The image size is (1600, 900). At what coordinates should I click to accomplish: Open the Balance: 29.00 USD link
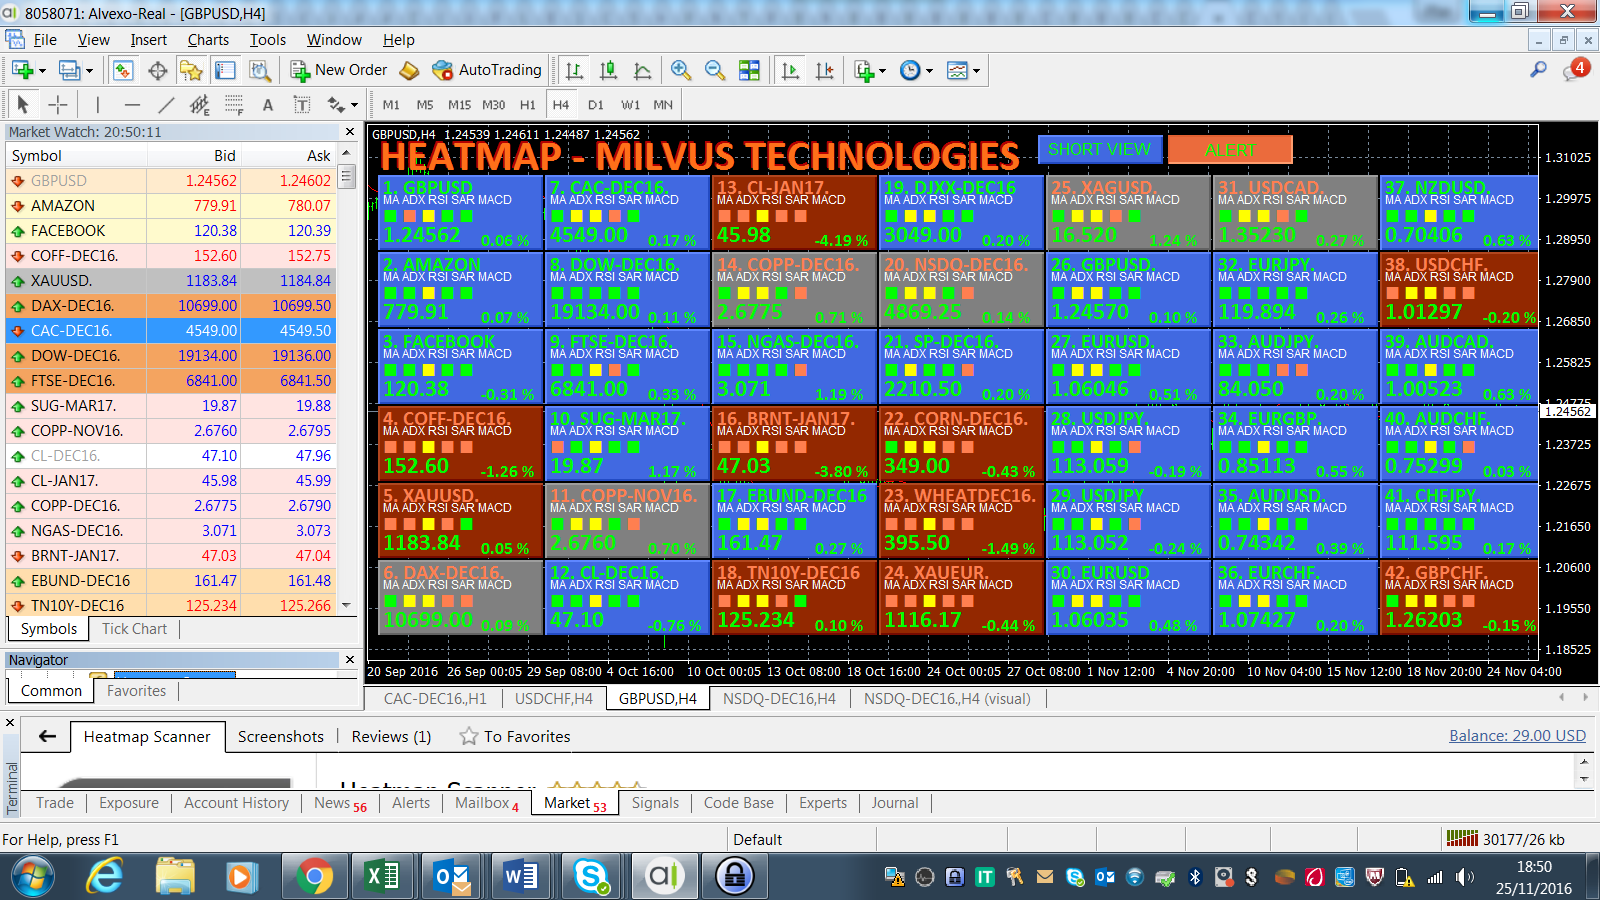point(1518,736)
